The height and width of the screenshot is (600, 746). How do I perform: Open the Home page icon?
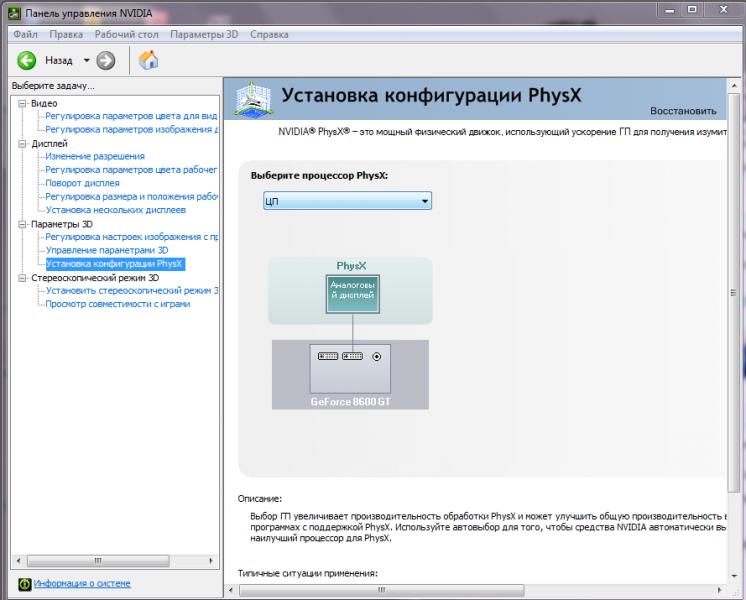tap(148, 60)
